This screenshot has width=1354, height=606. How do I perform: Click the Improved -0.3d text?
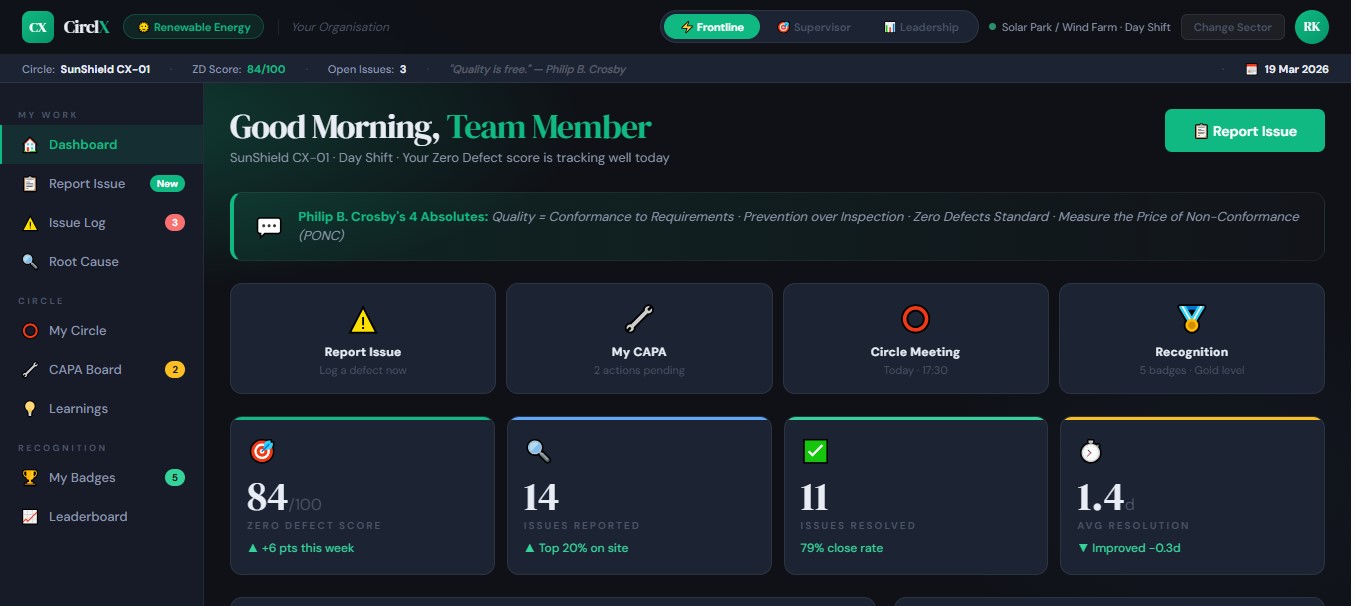[1128, 548]
